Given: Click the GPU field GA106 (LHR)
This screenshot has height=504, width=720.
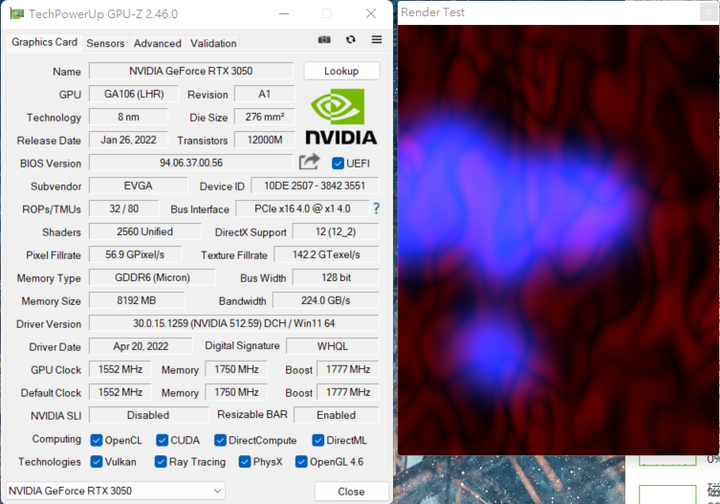Looking at the screenshot, I should tap(134, 94).
